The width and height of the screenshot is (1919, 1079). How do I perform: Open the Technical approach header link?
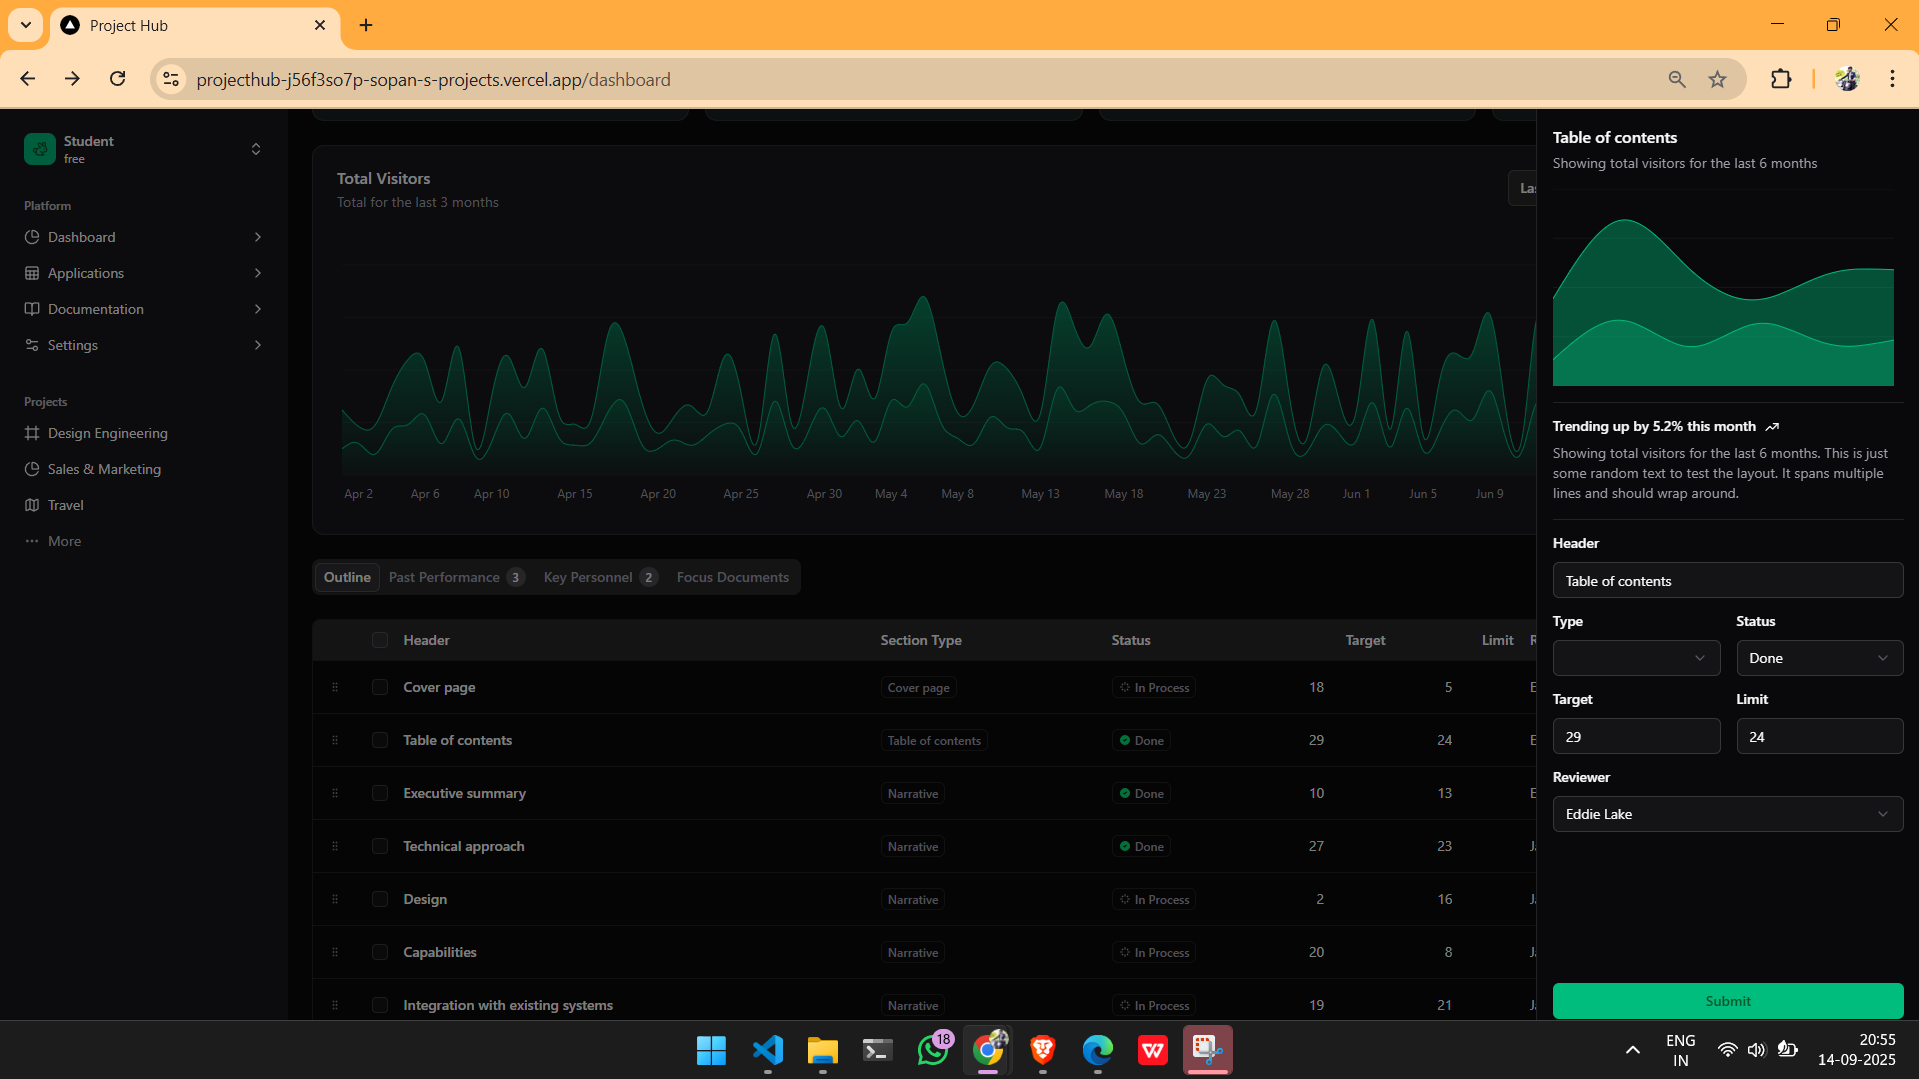tap(463, 846)
